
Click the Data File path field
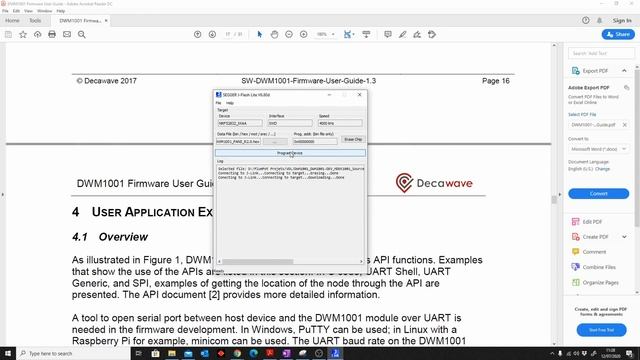click(238, 142)
